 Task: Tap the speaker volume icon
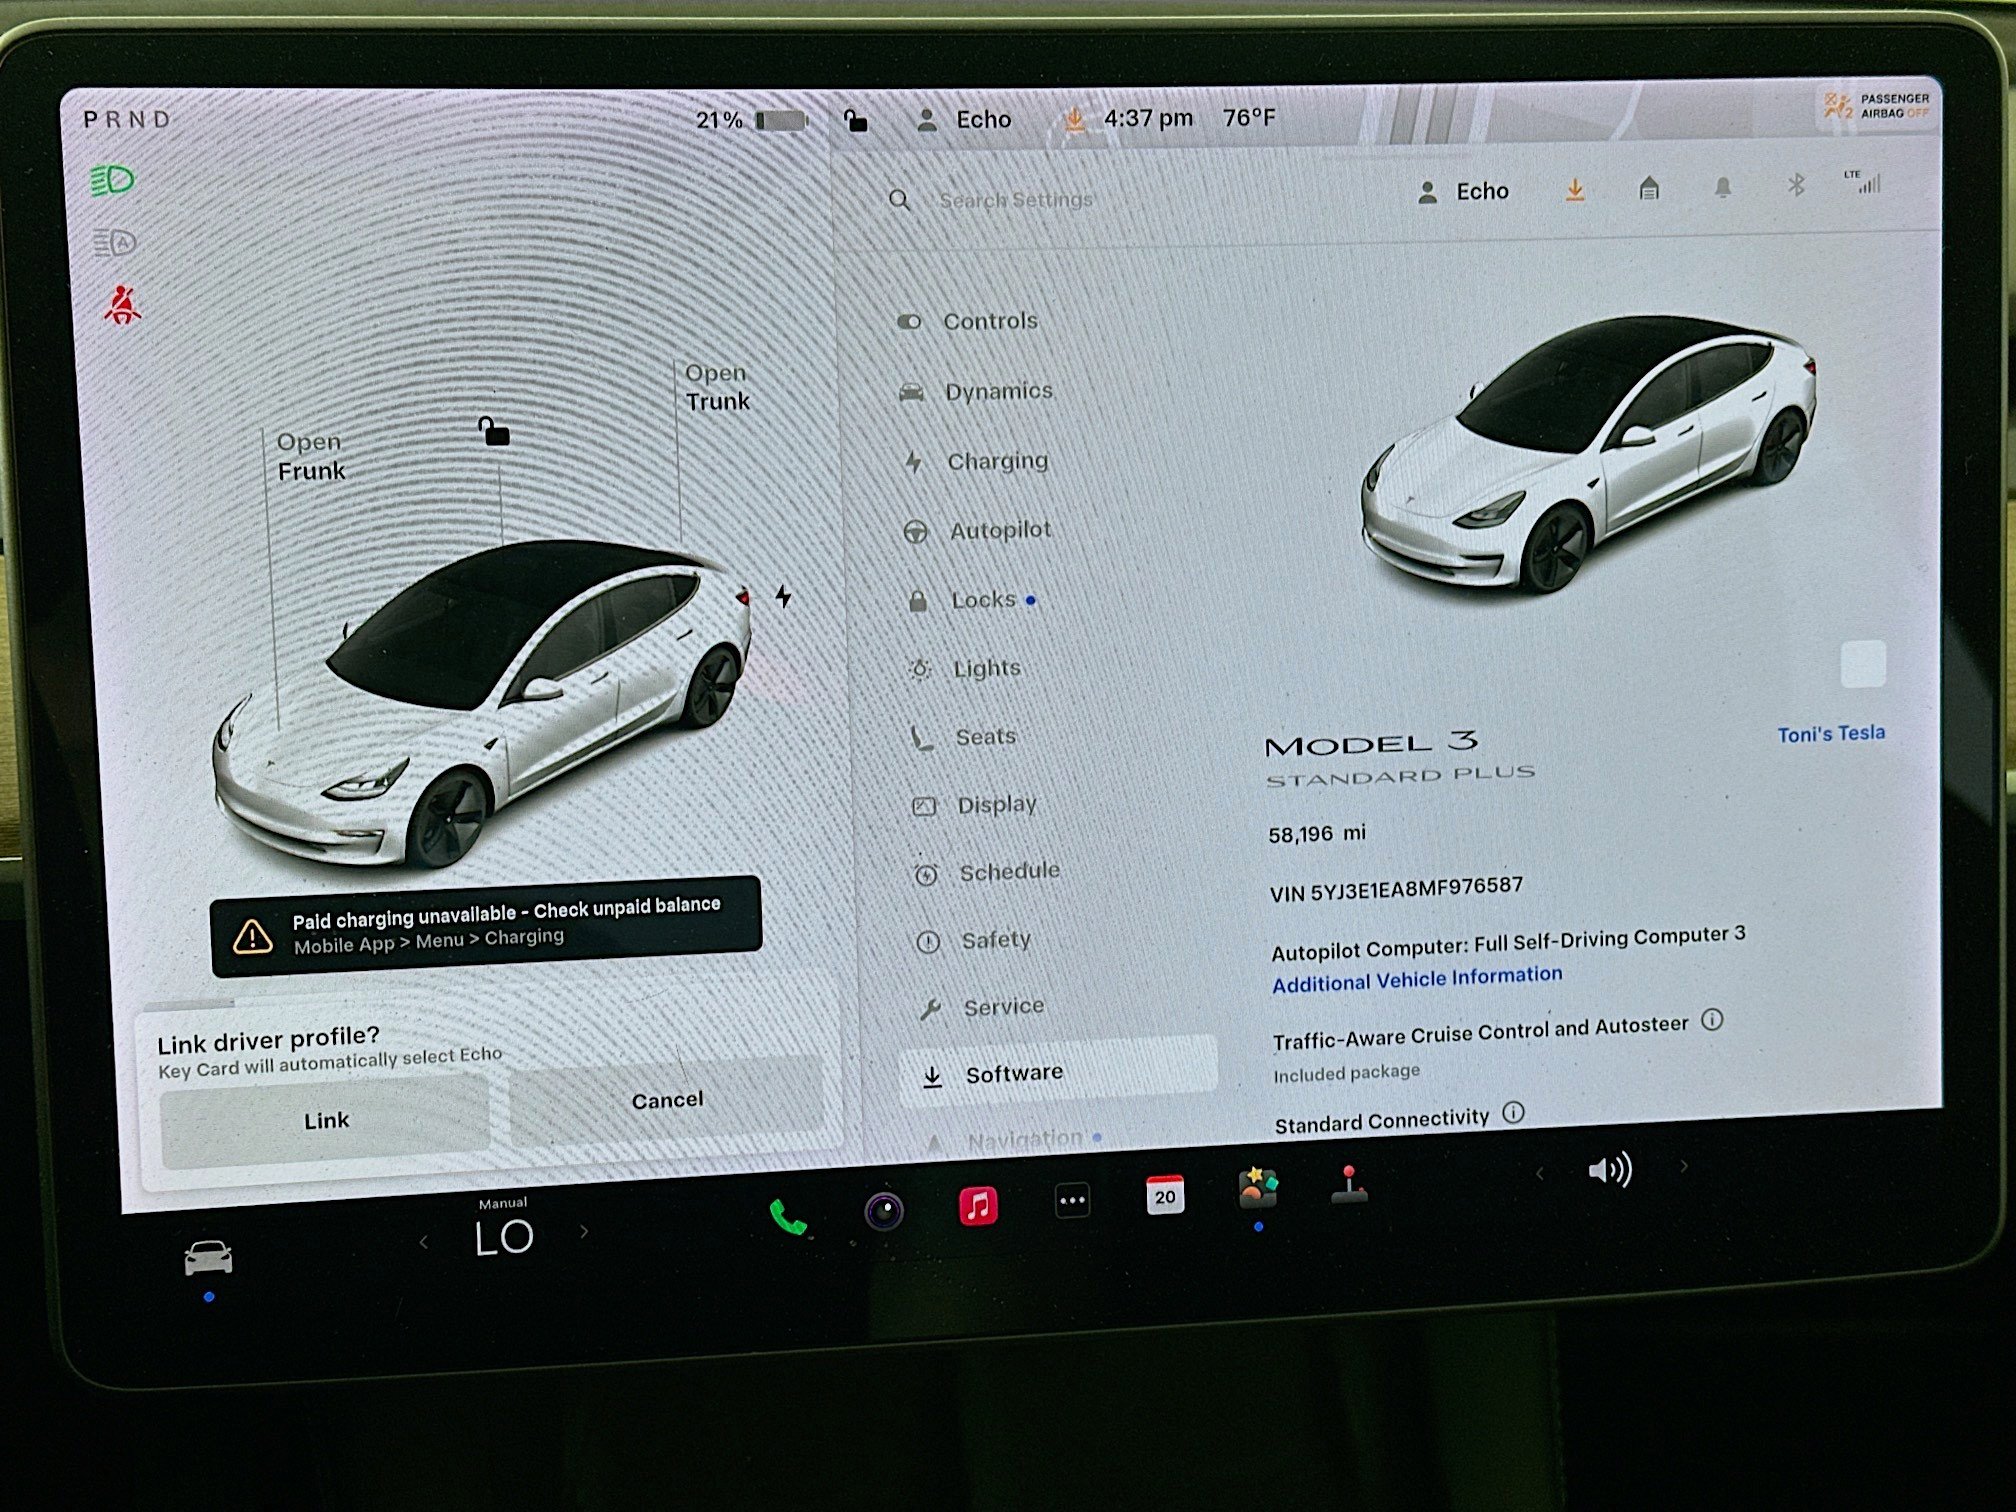[1610, 1169]
